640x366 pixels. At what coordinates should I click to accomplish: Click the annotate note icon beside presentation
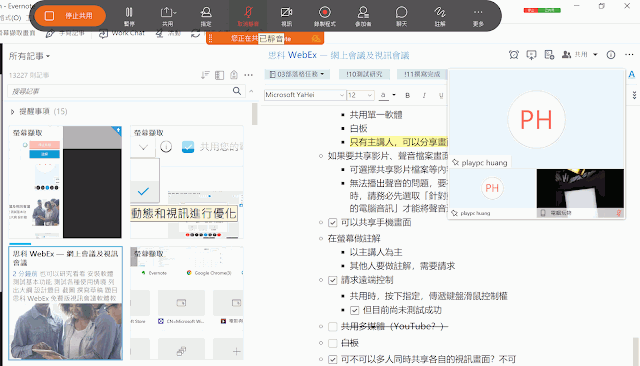[x=549, y=55]
